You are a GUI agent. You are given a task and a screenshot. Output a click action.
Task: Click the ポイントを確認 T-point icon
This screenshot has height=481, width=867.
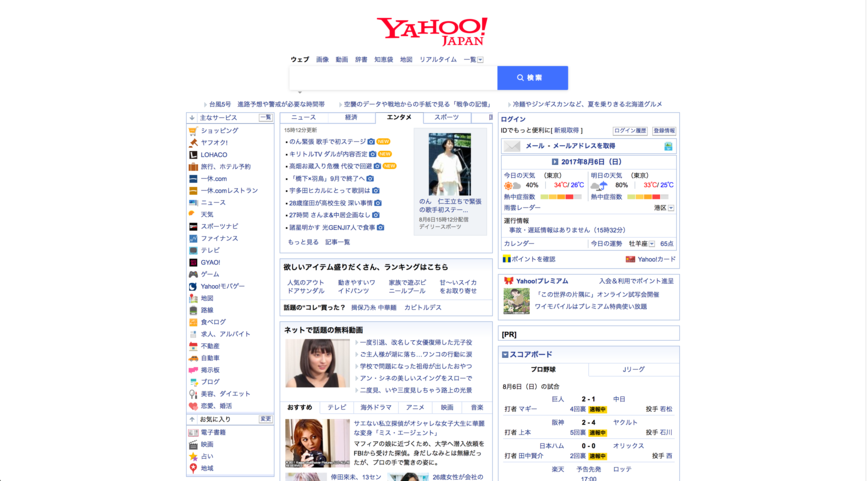point(506,259)
